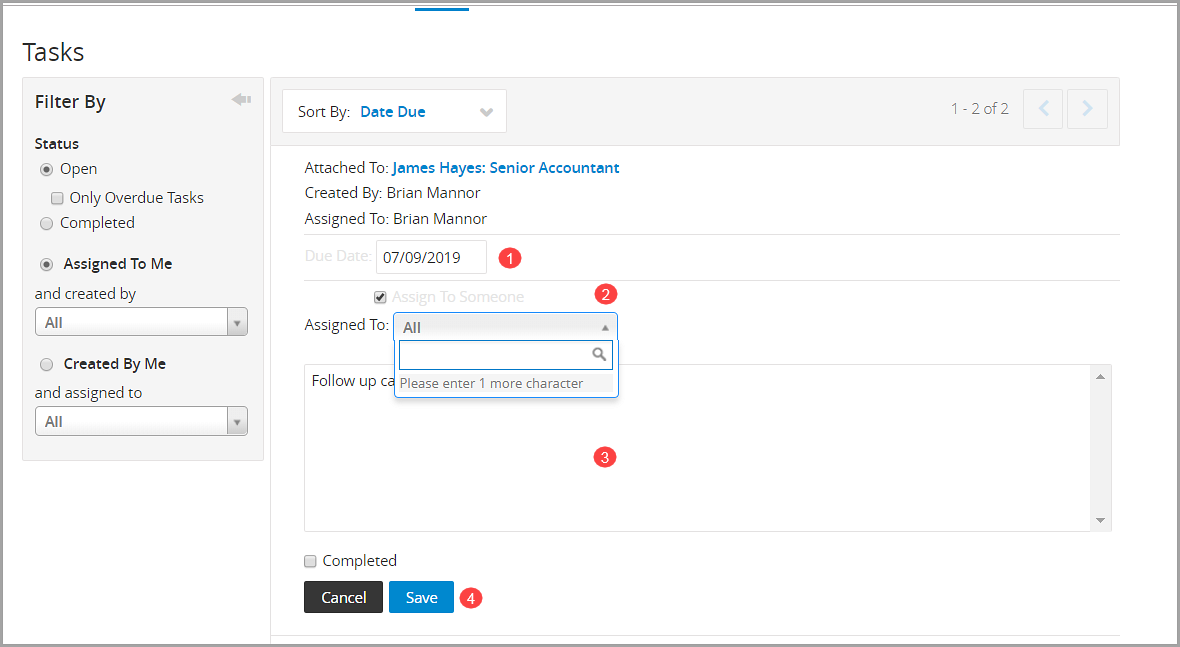Uncheck the Assign To Someone checkbox
1180x647 pixels.
point(380,297)
